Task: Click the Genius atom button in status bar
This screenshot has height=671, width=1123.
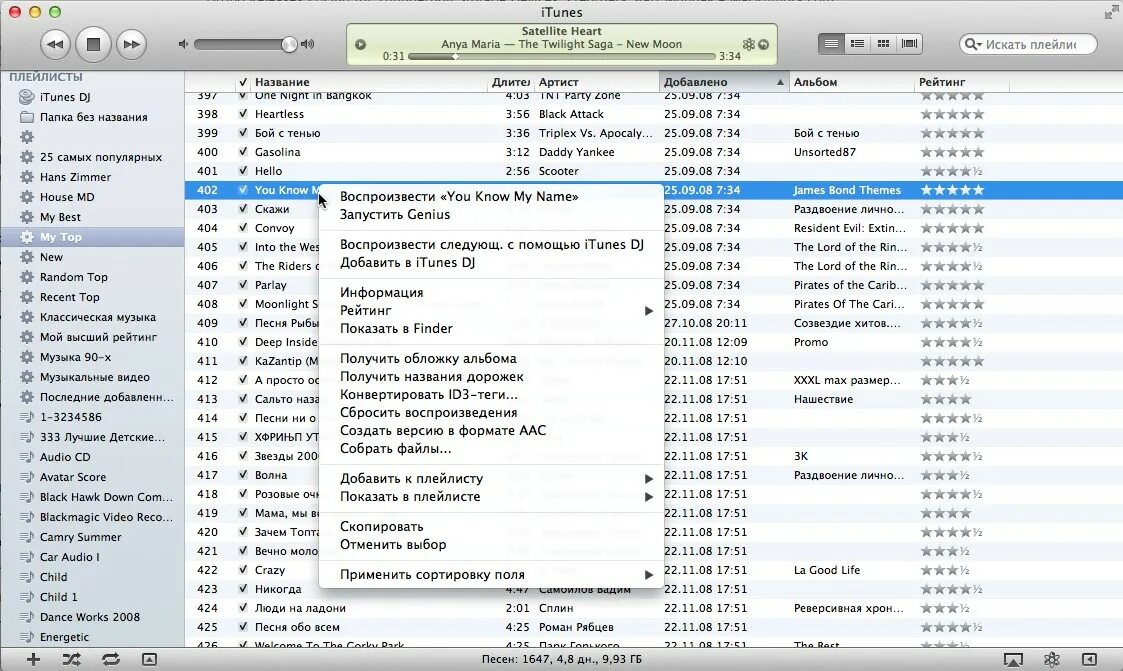Action: [x=1051, y=660]
